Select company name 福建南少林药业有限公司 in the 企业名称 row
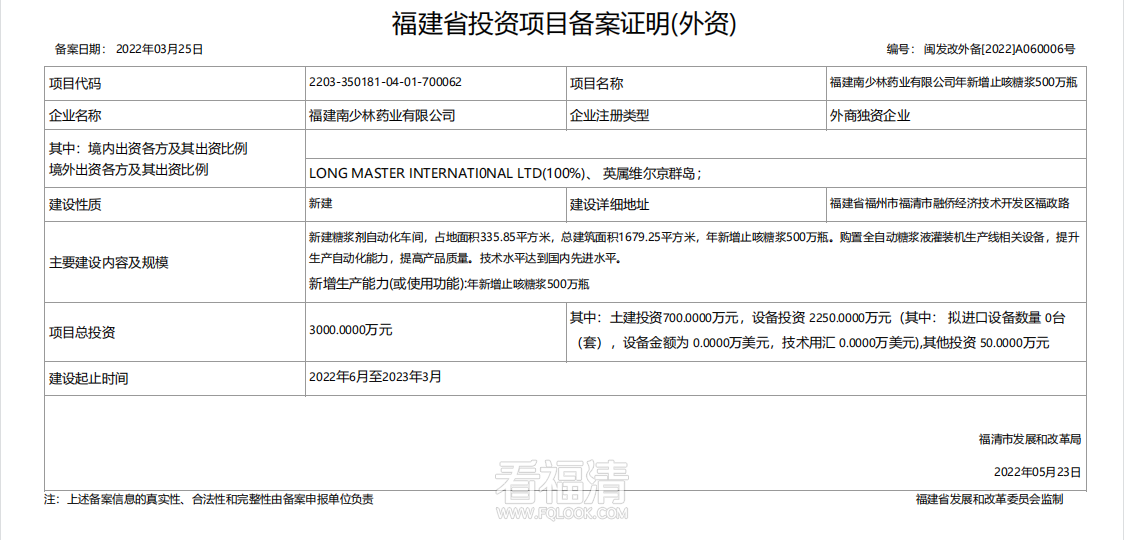The height and width of the screenshot is (540, 1124). click(382, 115)
